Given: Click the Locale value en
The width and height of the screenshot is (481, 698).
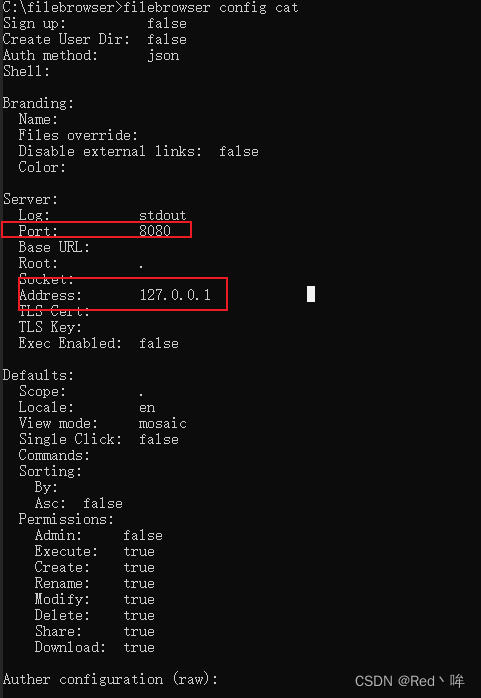Looking at the screenshot, I should [147, 407].
